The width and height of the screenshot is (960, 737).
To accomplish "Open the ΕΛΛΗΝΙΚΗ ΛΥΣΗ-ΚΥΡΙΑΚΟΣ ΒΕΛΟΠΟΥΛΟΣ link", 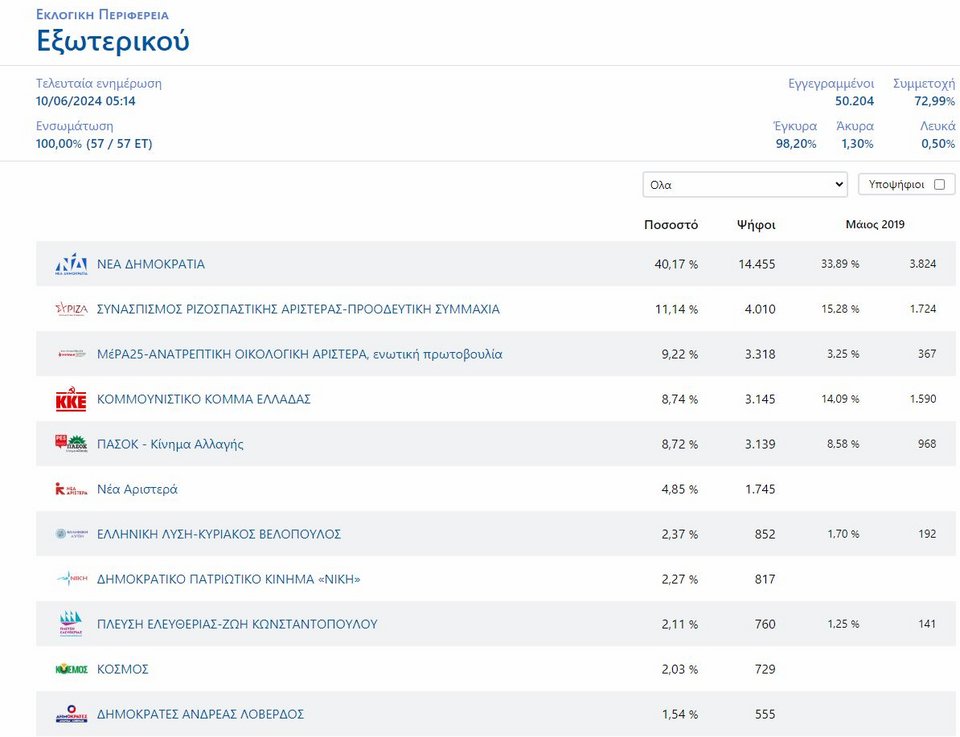I will tap(219, 534).
